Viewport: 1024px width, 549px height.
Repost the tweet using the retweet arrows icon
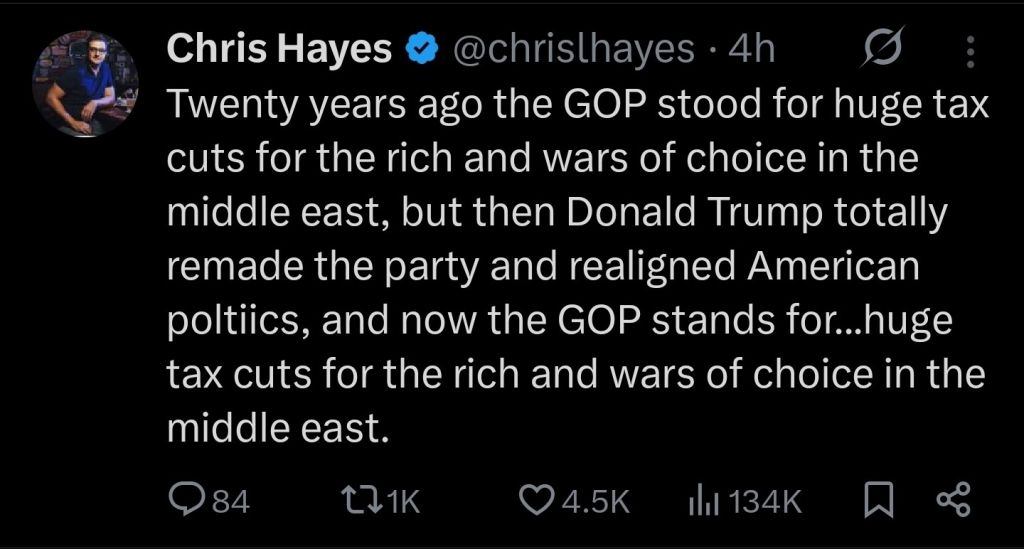[361, 501]
